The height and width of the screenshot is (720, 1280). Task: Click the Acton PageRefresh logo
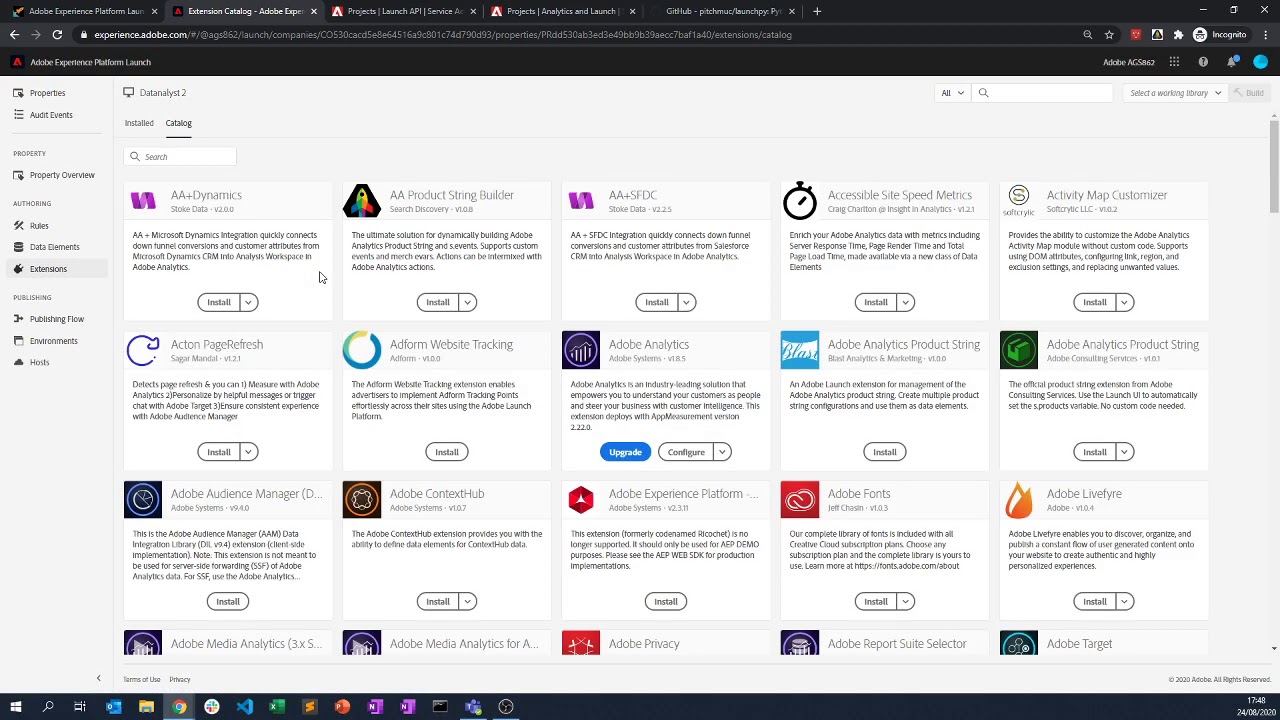pos(143,350)
